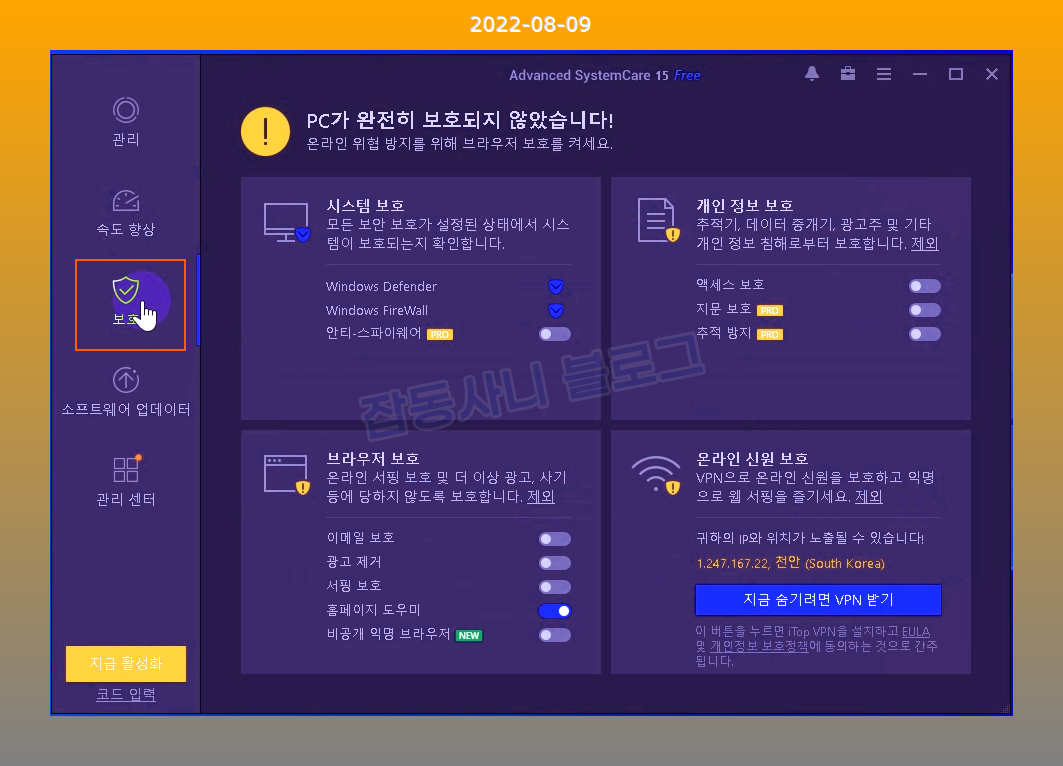Viewport: 1063px width, 766px height.
Task: Open the toolbox briefcase icon
Action: pos(847,74)
